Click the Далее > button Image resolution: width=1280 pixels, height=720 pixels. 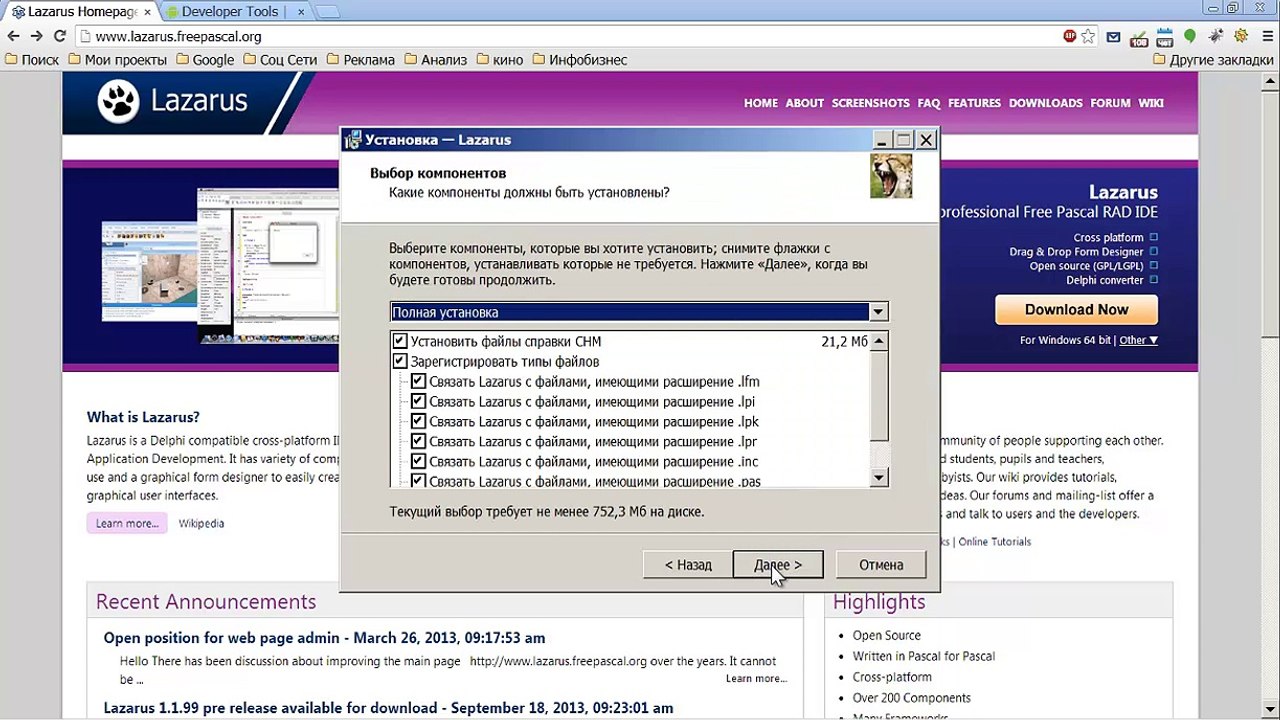click(778, 565)
